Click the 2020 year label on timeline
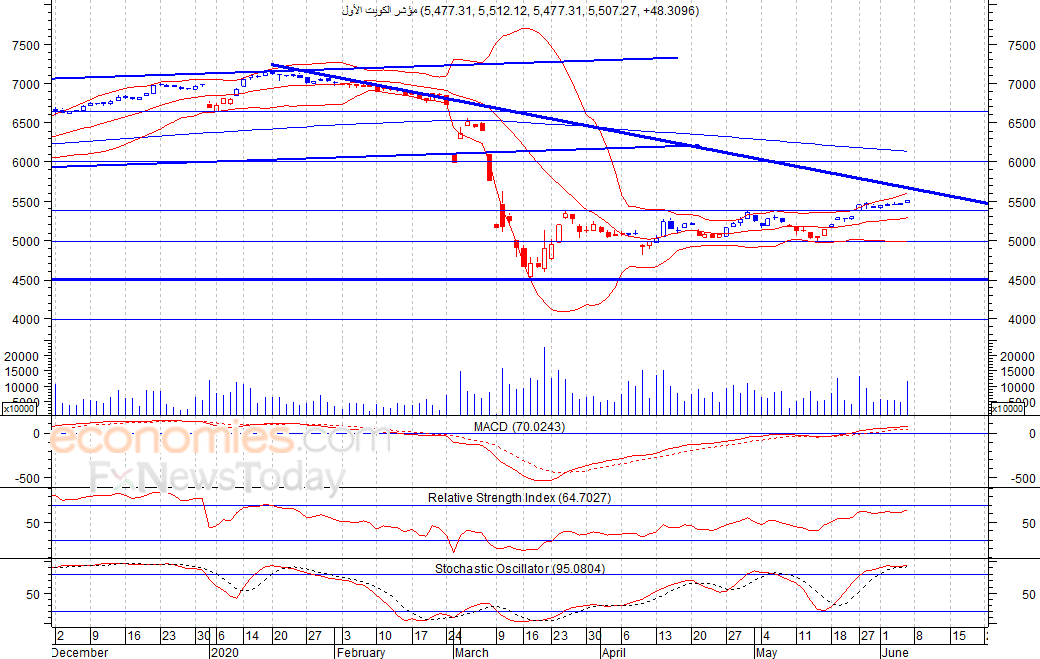The image size is (1040, 659). (224, 652)
